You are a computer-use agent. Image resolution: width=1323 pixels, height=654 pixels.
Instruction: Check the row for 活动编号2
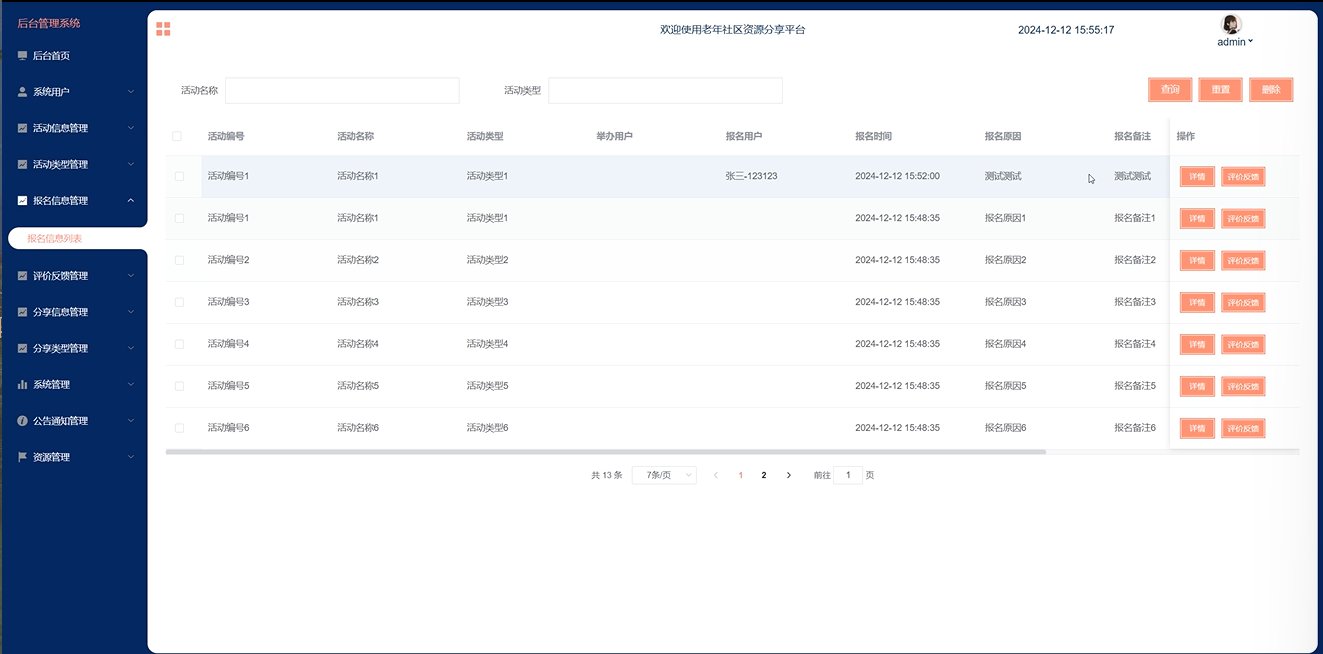180,260
